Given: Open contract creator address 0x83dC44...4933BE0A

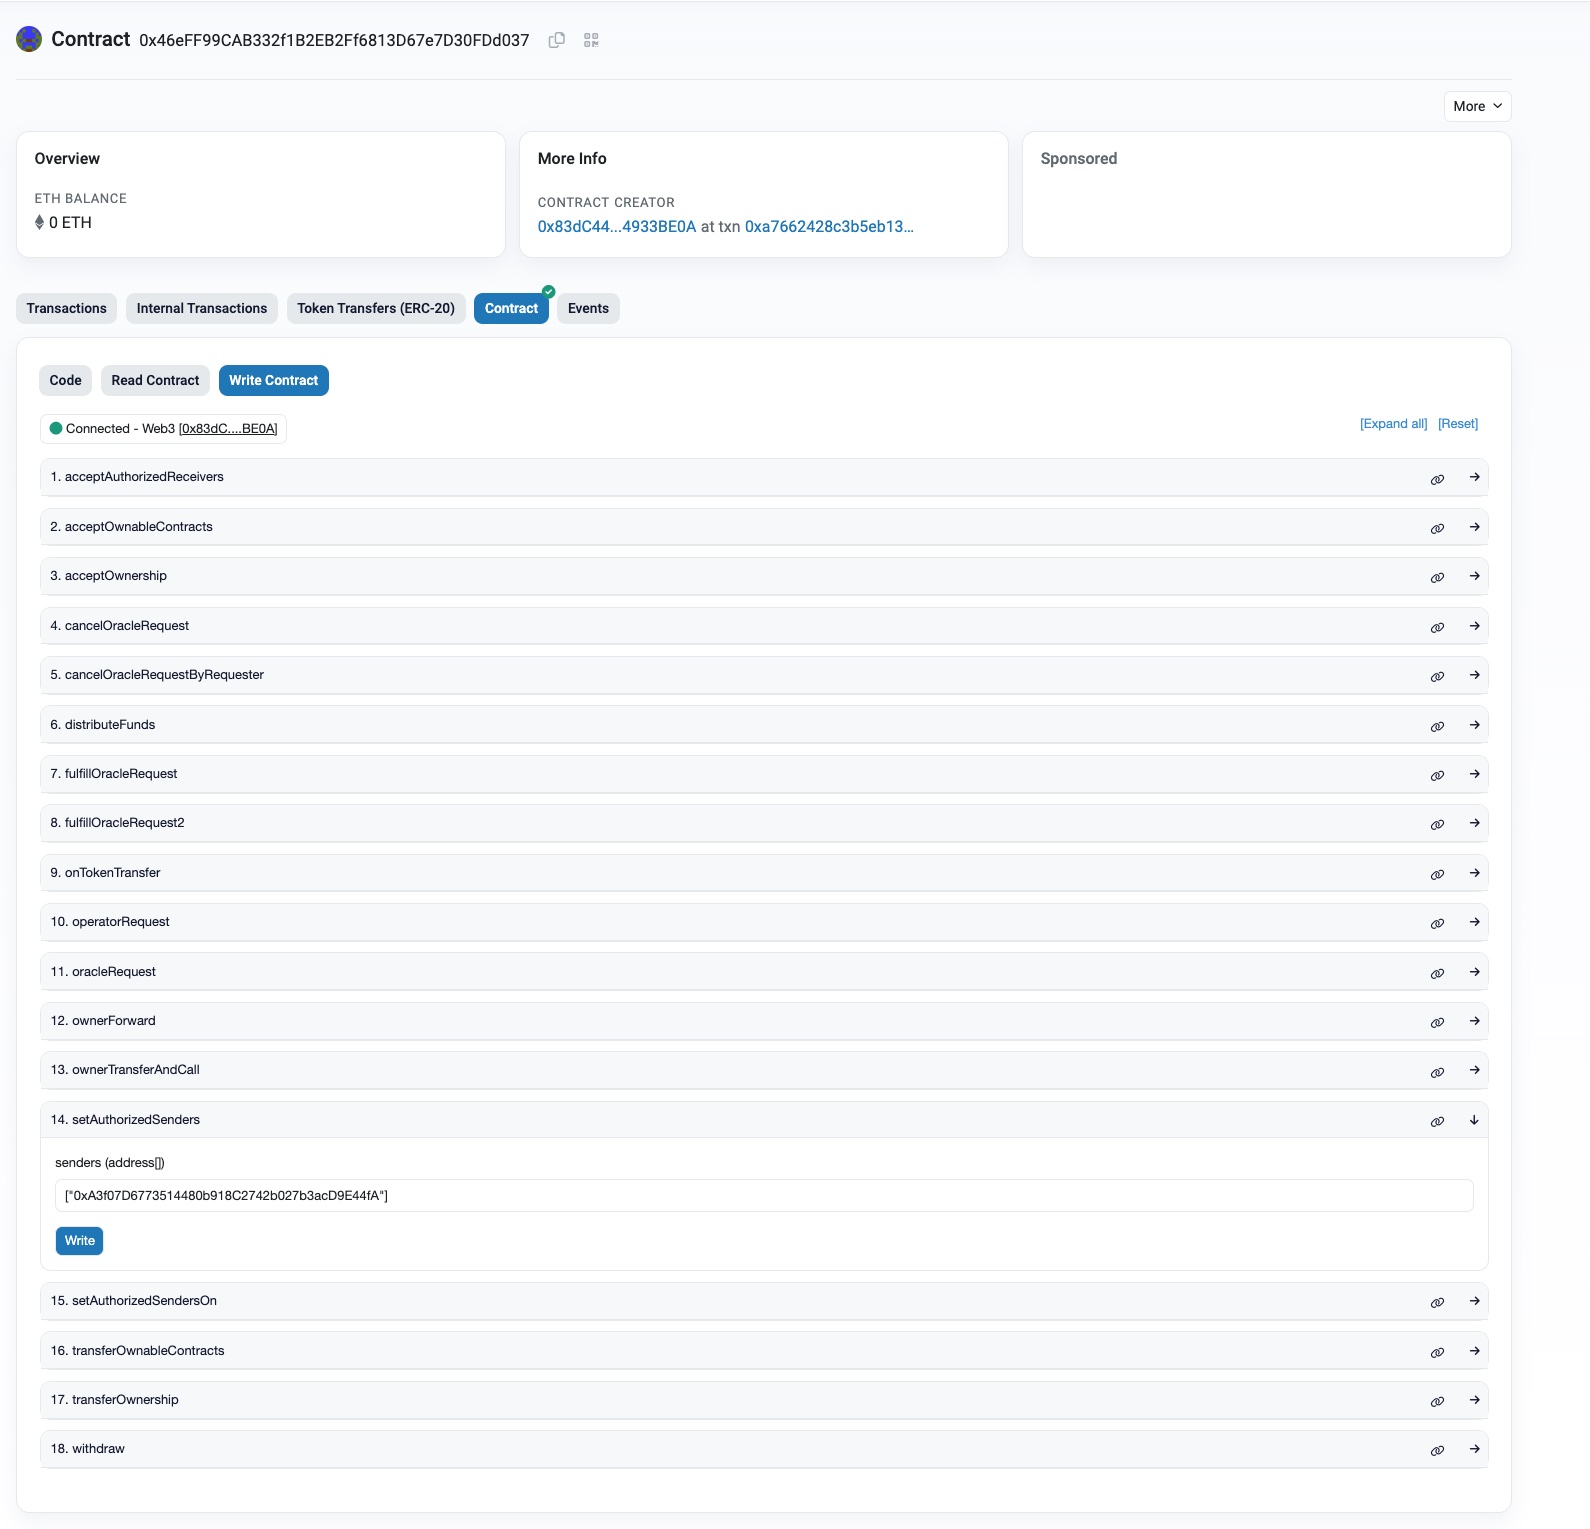Looking at the screenshot, I should [616, 227].
